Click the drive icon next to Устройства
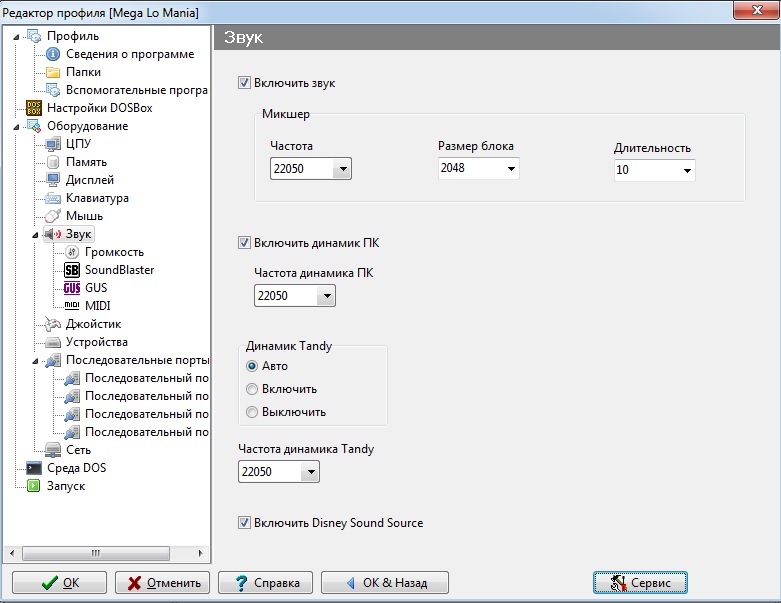Screen dimensions: 781x603 tap(53, 342)
